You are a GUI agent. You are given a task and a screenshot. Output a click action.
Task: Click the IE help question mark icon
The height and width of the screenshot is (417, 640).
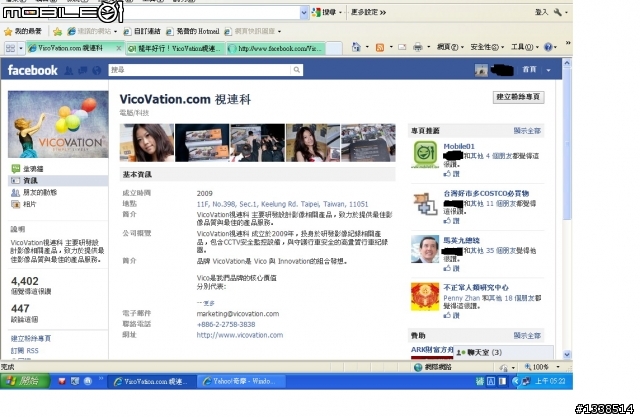coord(548,47)
